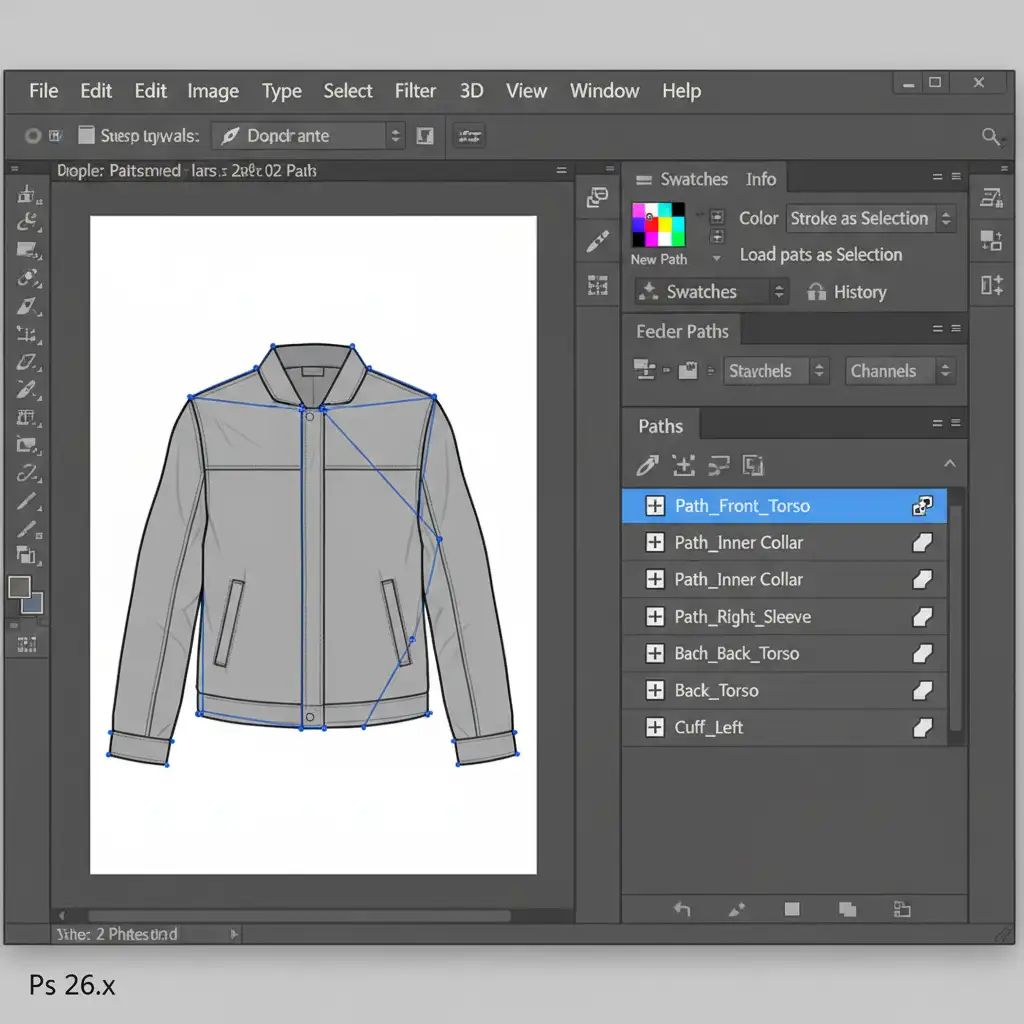This screenshot has height=1024, width=1024.
Task: Toggle the plus box beside Path_Right_Sleeve
Action: point(654,617)
